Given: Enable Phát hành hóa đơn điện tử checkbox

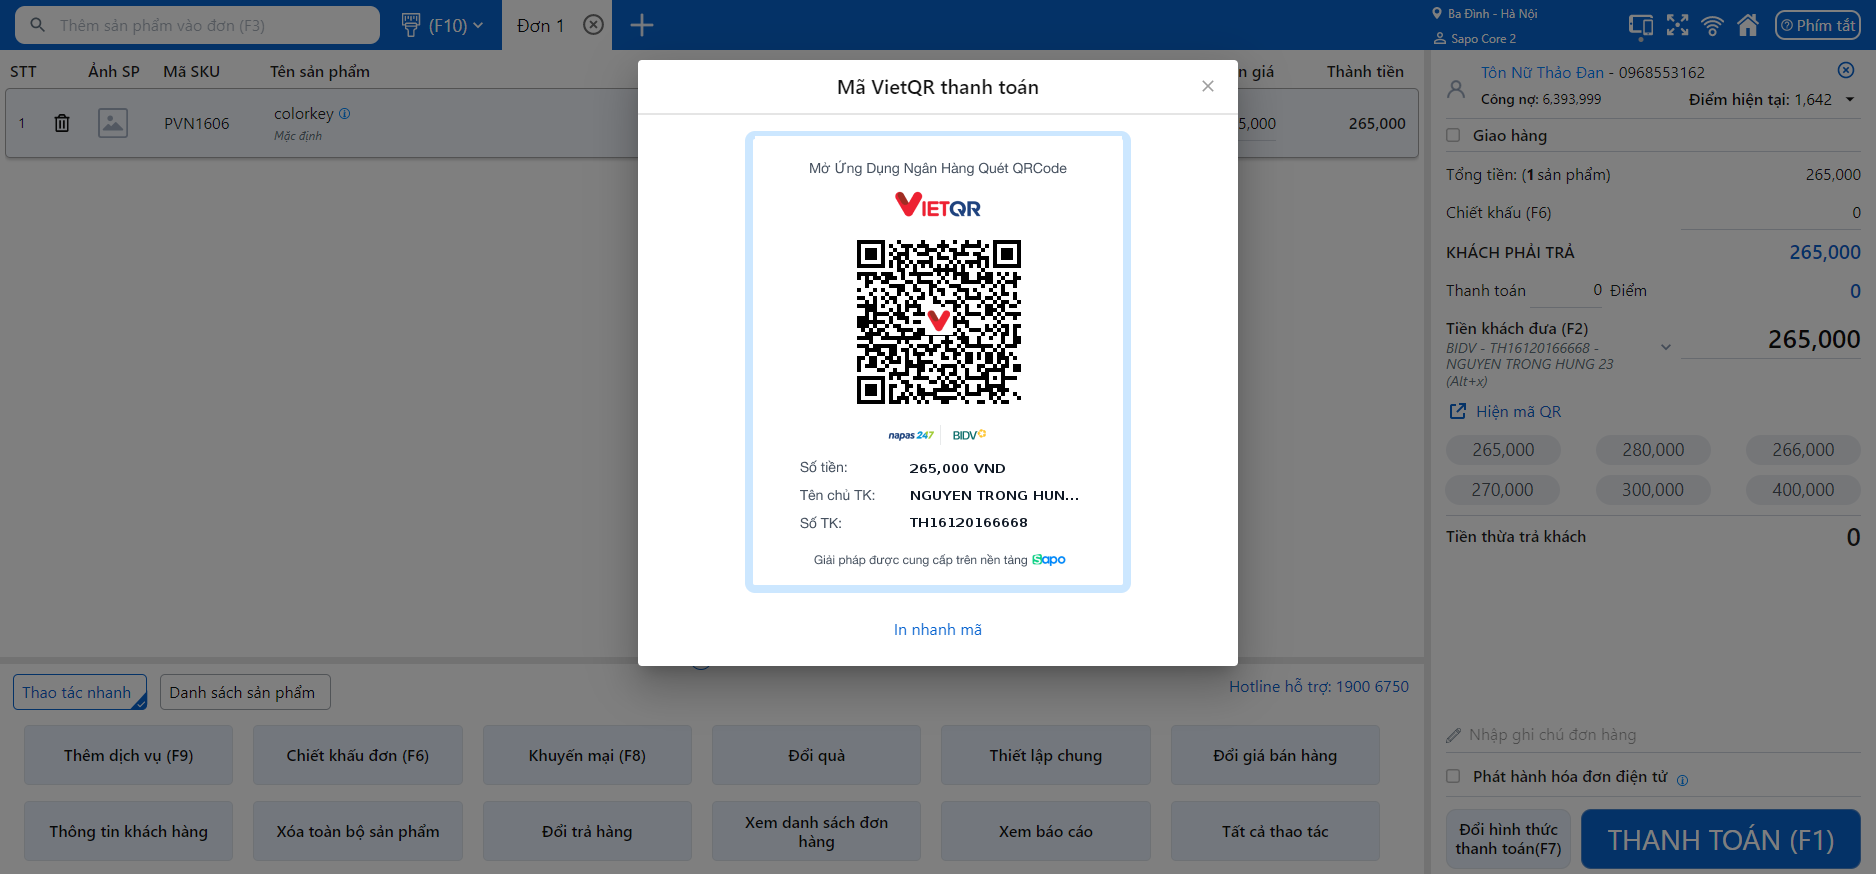Looking at the screenshot, I should point(1453,776).
